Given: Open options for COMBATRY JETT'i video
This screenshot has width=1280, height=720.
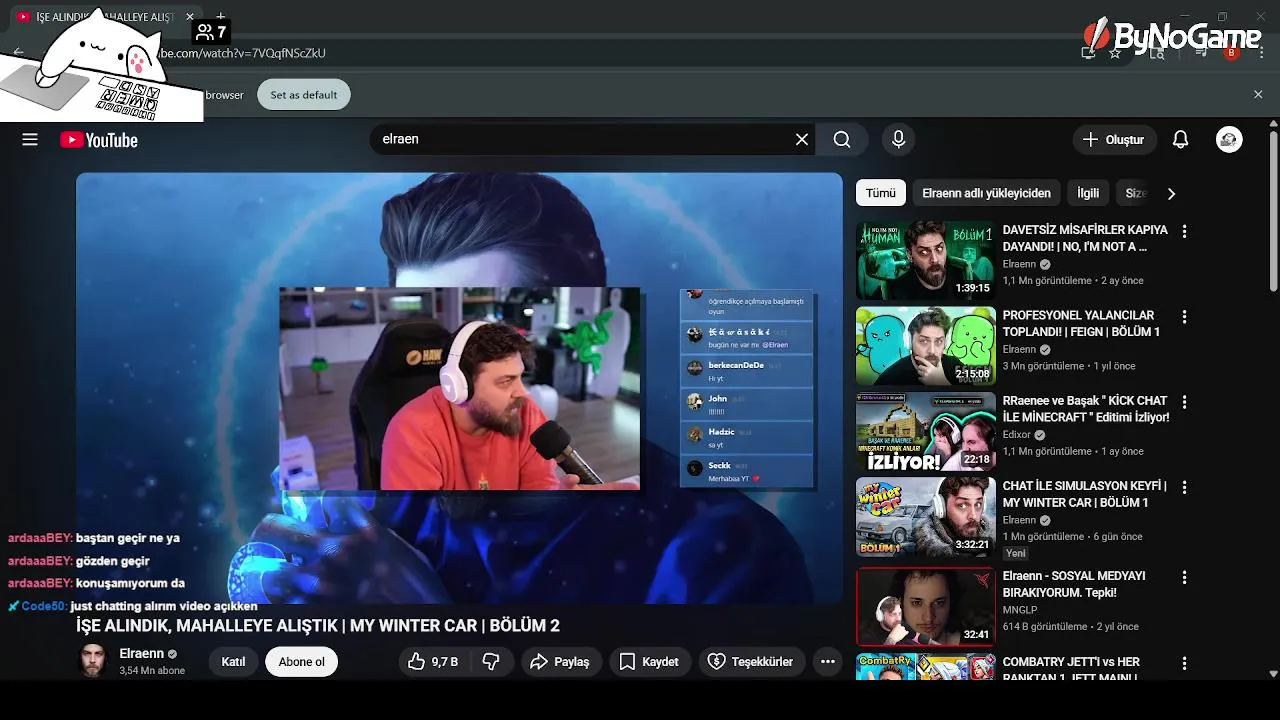Looking at the screenshot, I should 1184,663.
